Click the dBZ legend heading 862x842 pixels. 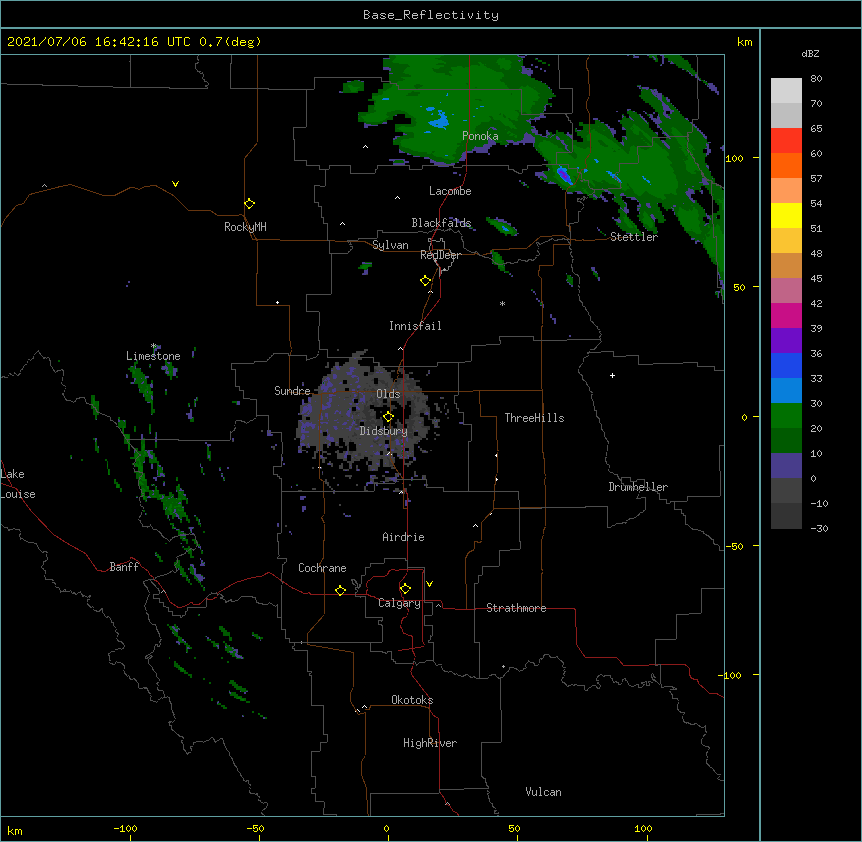point(810,53)
